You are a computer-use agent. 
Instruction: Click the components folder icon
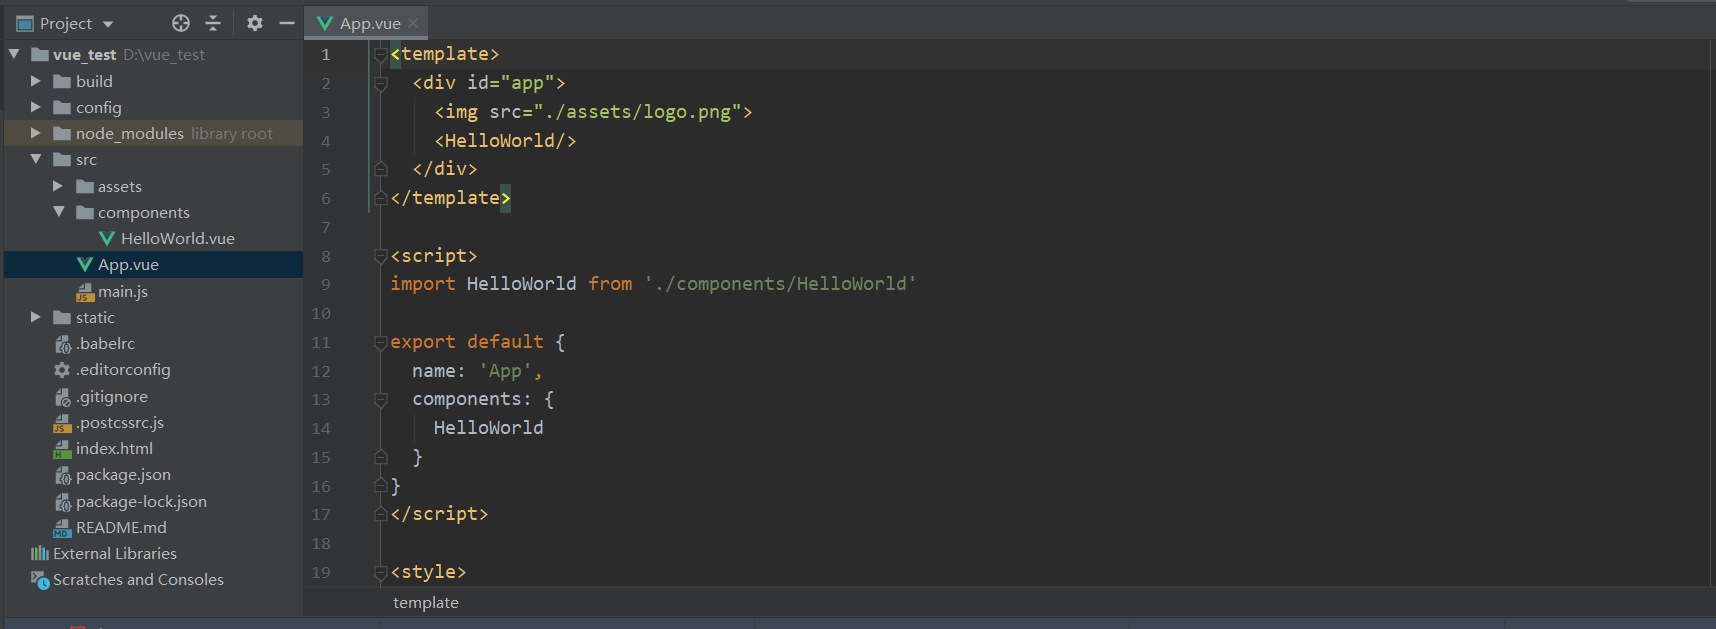pos(84,212)
